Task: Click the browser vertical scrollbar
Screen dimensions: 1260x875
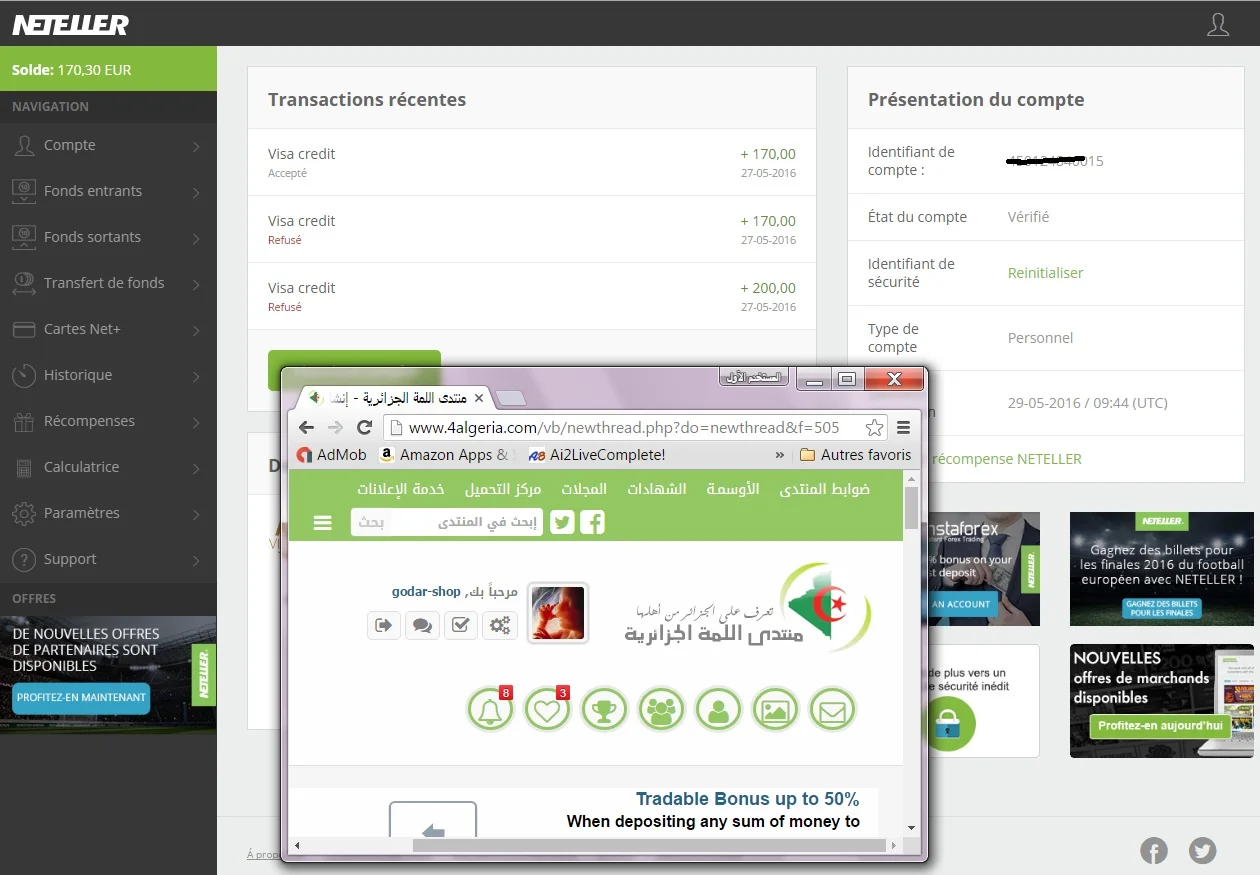Action: [x=910, y=650]
